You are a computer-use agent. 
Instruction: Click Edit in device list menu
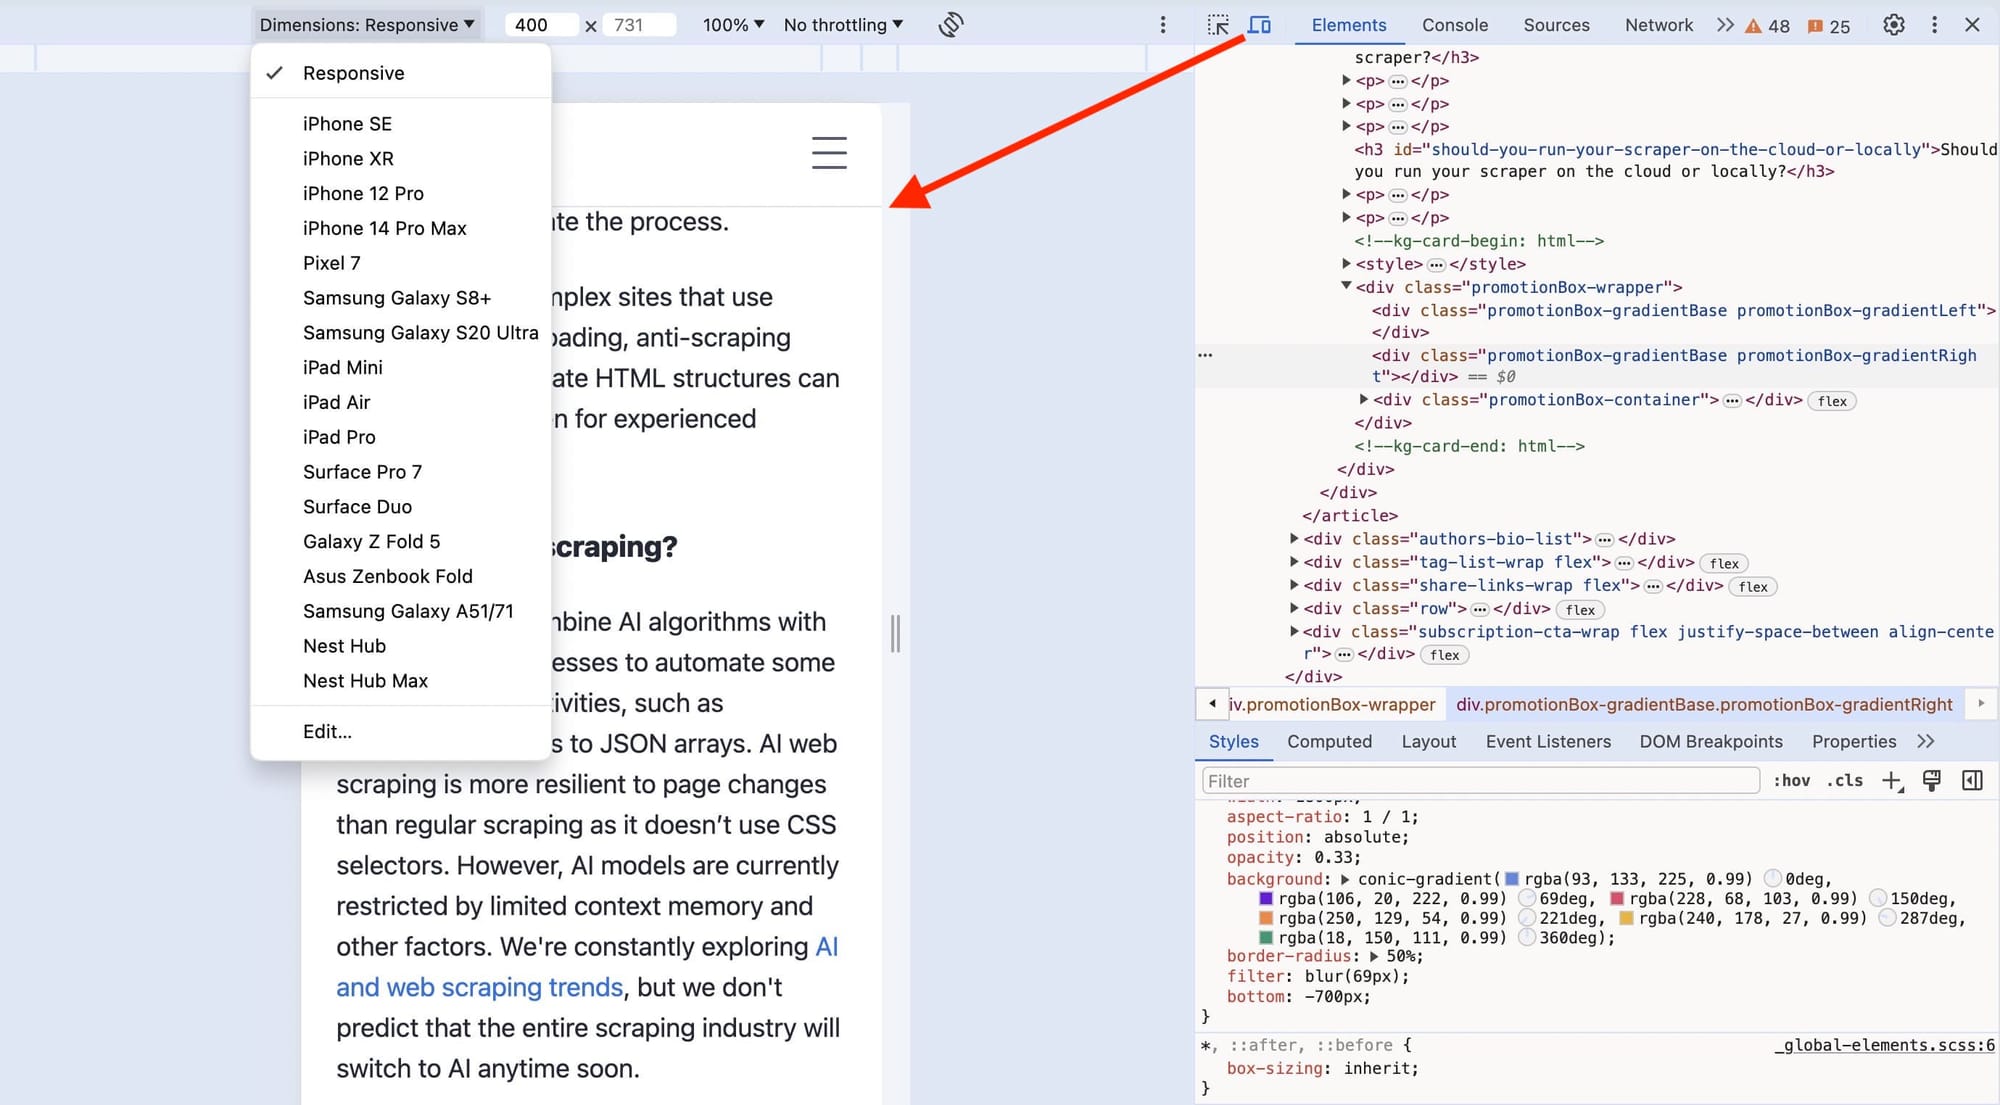pos(325,731)
